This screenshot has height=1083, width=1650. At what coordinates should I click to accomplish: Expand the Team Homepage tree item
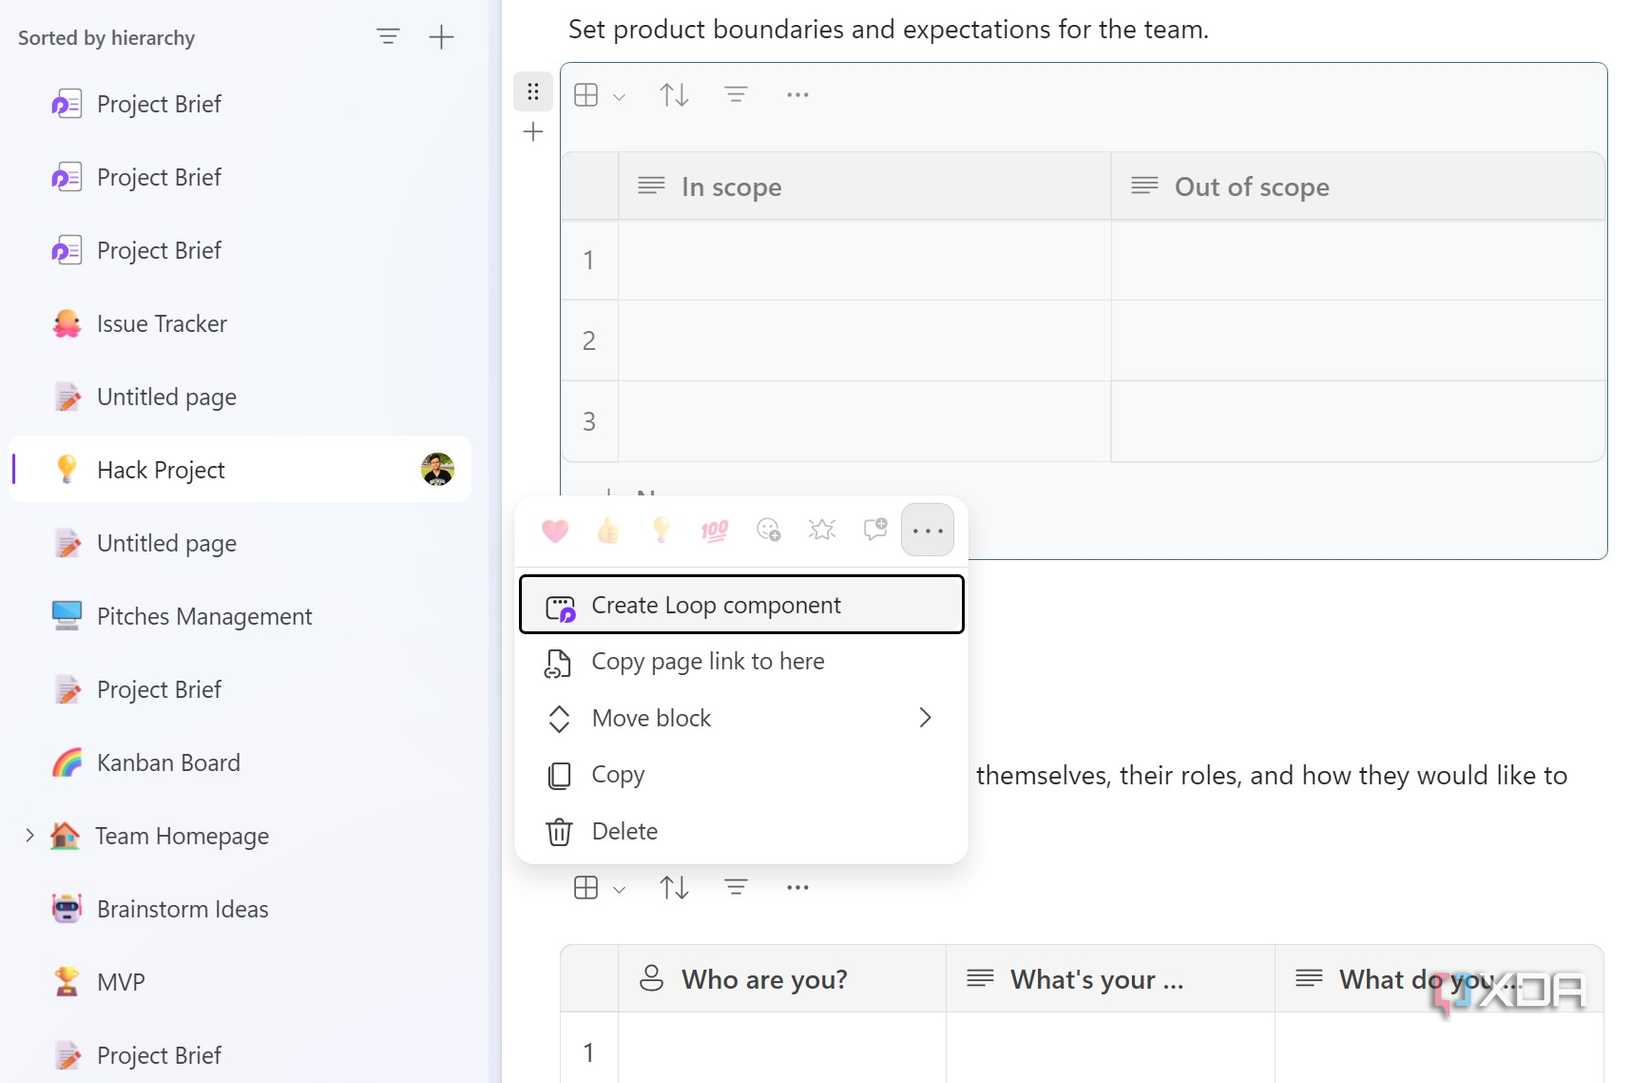(x=29, y=836)
